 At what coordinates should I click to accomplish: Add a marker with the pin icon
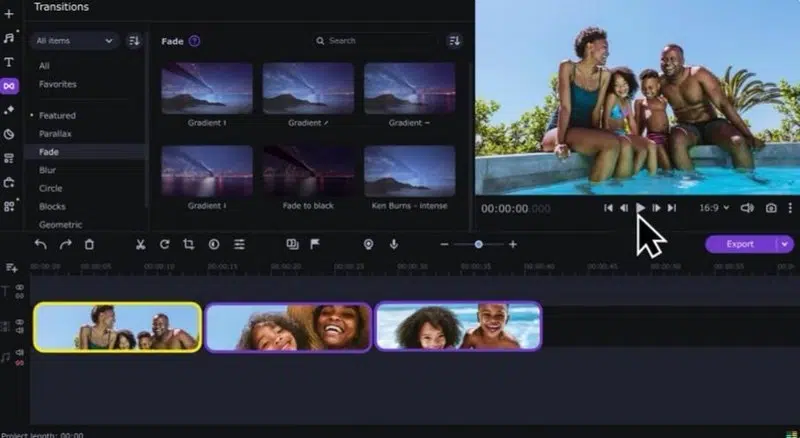pyautogui.click(x=368, y=244)
